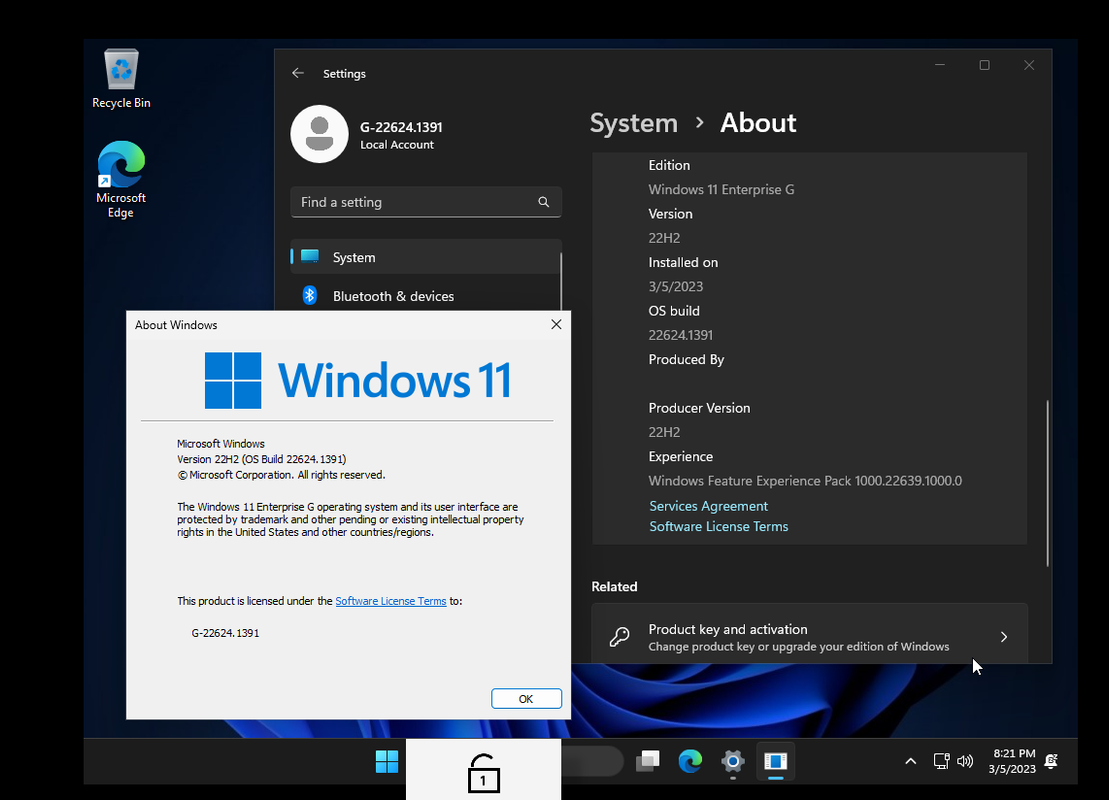Viewport: 1109px width, 800px height.
Task: Open Task View from the taskbar
Action: (x=648, y=761)
